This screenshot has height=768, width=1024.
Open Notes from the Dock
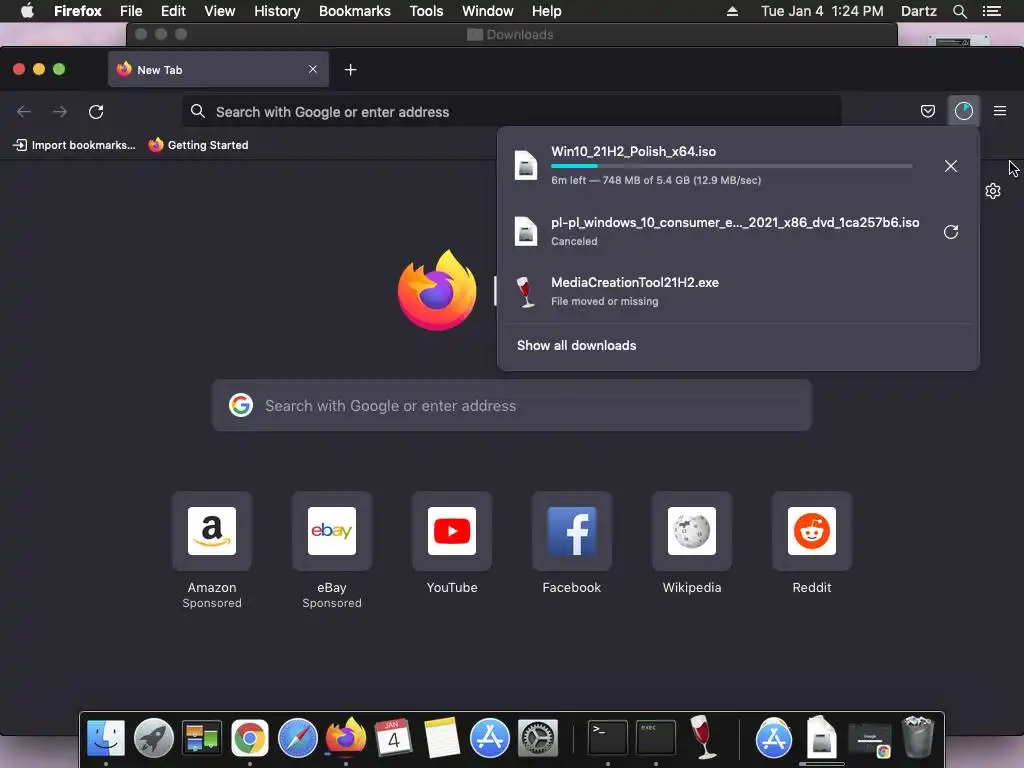click(441, 739)
